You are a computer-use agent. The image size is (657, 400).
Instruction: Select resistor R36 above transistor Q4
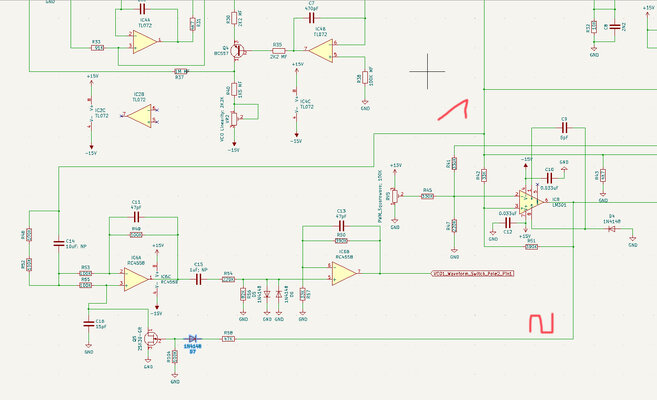click(x=234, y=18)
